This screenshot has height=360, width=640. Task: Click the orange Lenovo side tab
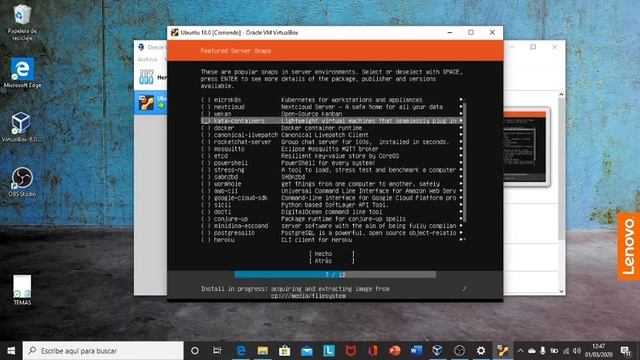629,247
